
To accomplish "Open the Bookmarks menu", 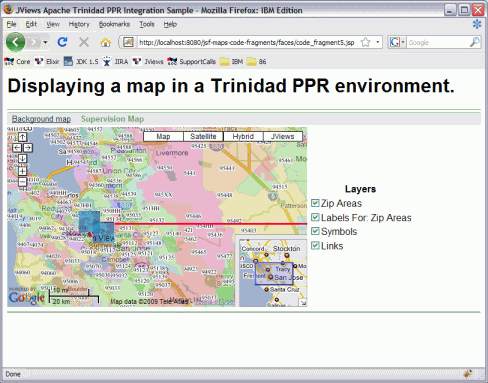I will [114, 24].
